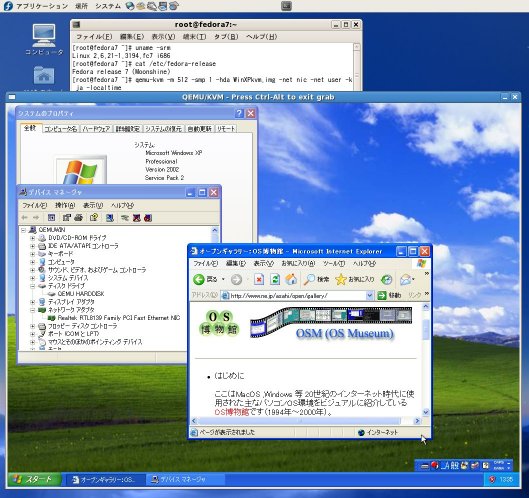Open the IE お気に入り(A) menu
The width and height of the screenshot is (529, 498).
tap(298, 263)
